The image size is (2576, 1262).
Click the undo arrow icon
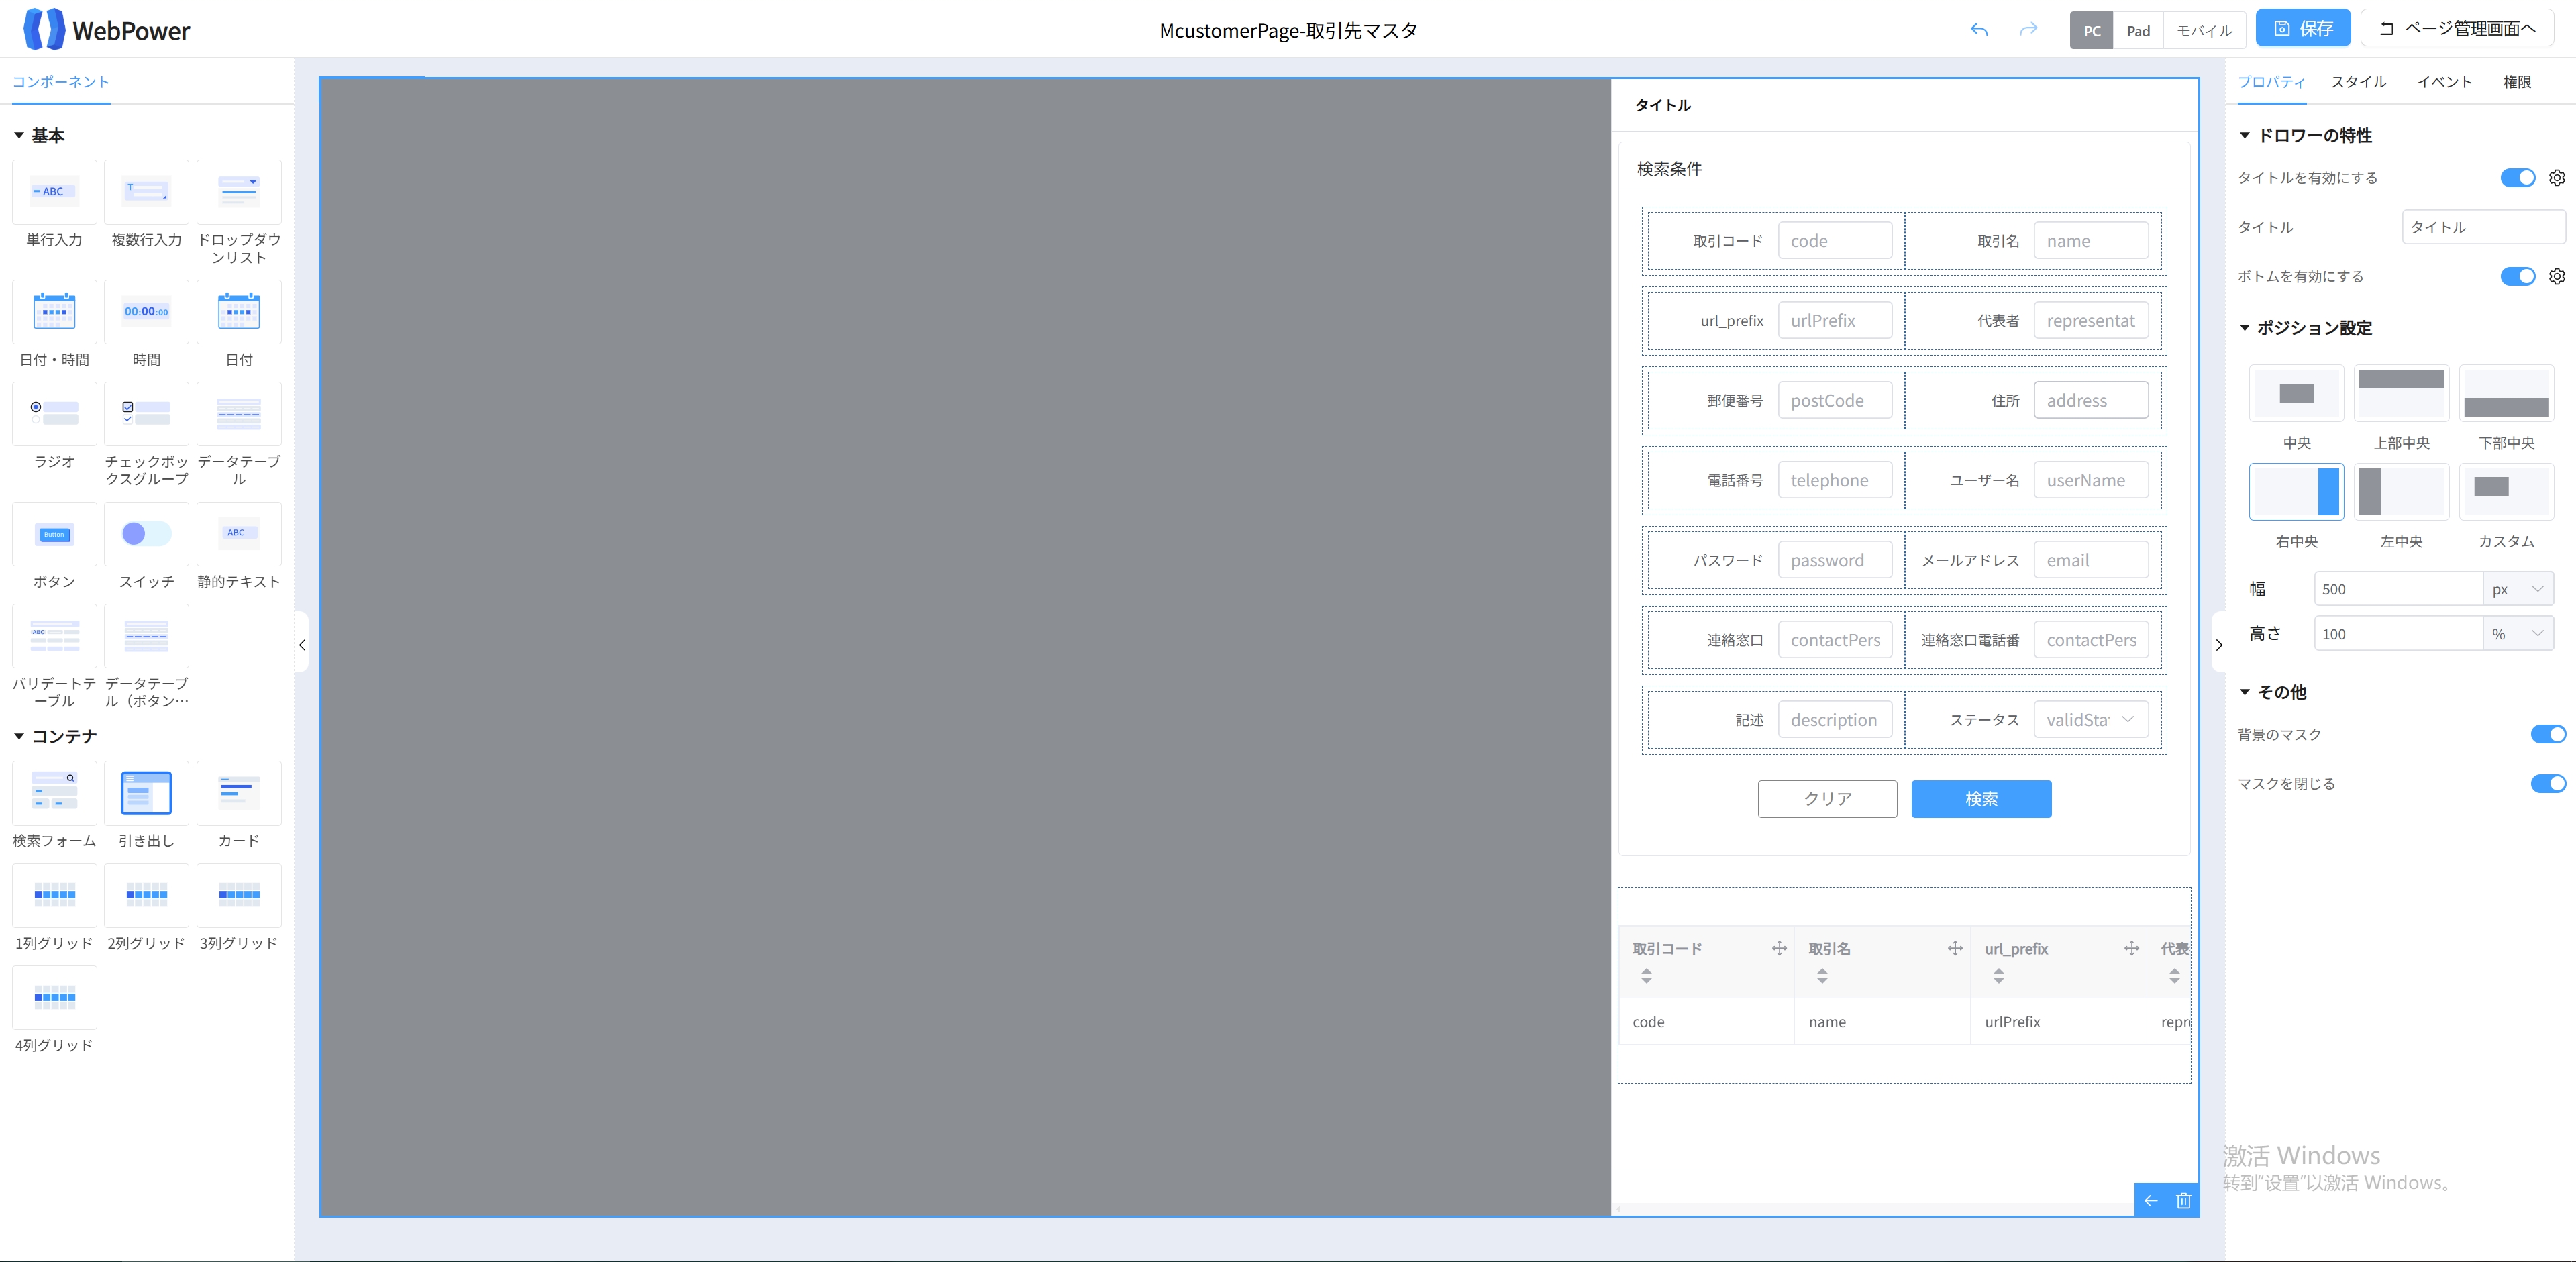coord(1979,29)
